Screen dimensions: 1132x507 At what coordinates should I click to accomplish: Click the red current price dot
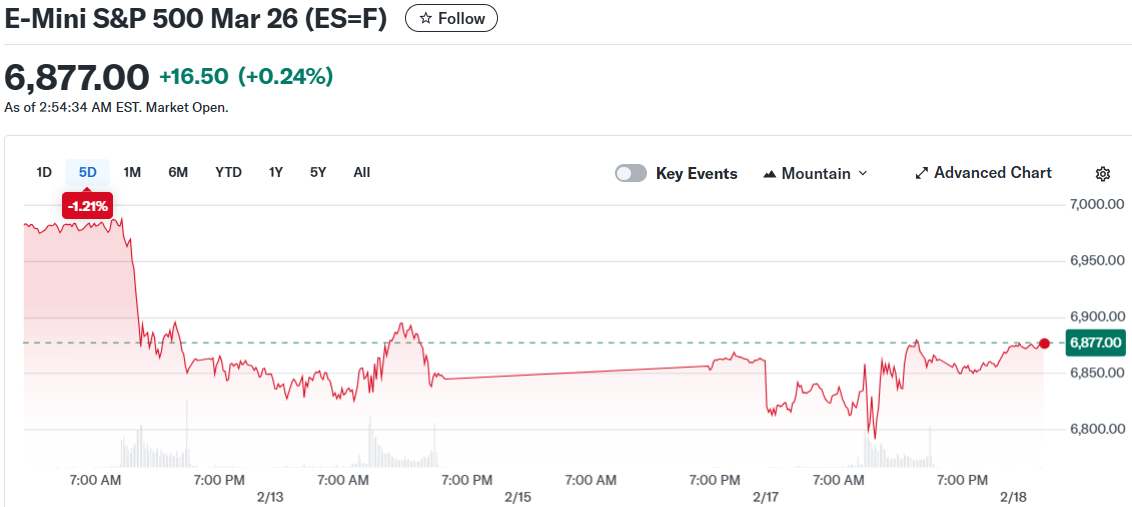tap(1044, 343)
